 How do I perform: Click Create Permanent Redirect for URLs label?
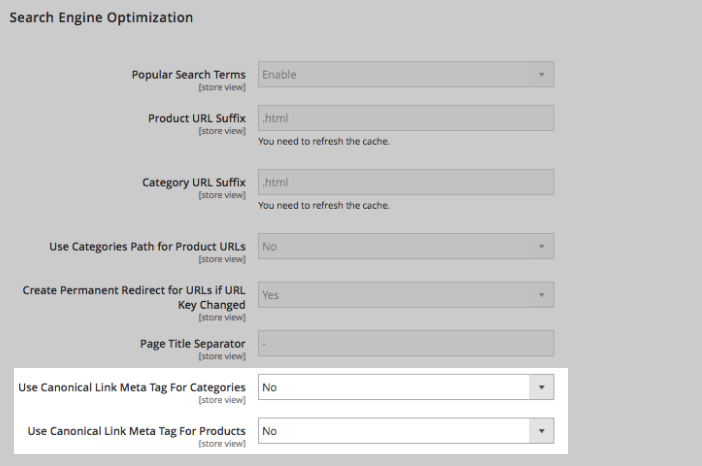tap(134, 297)
